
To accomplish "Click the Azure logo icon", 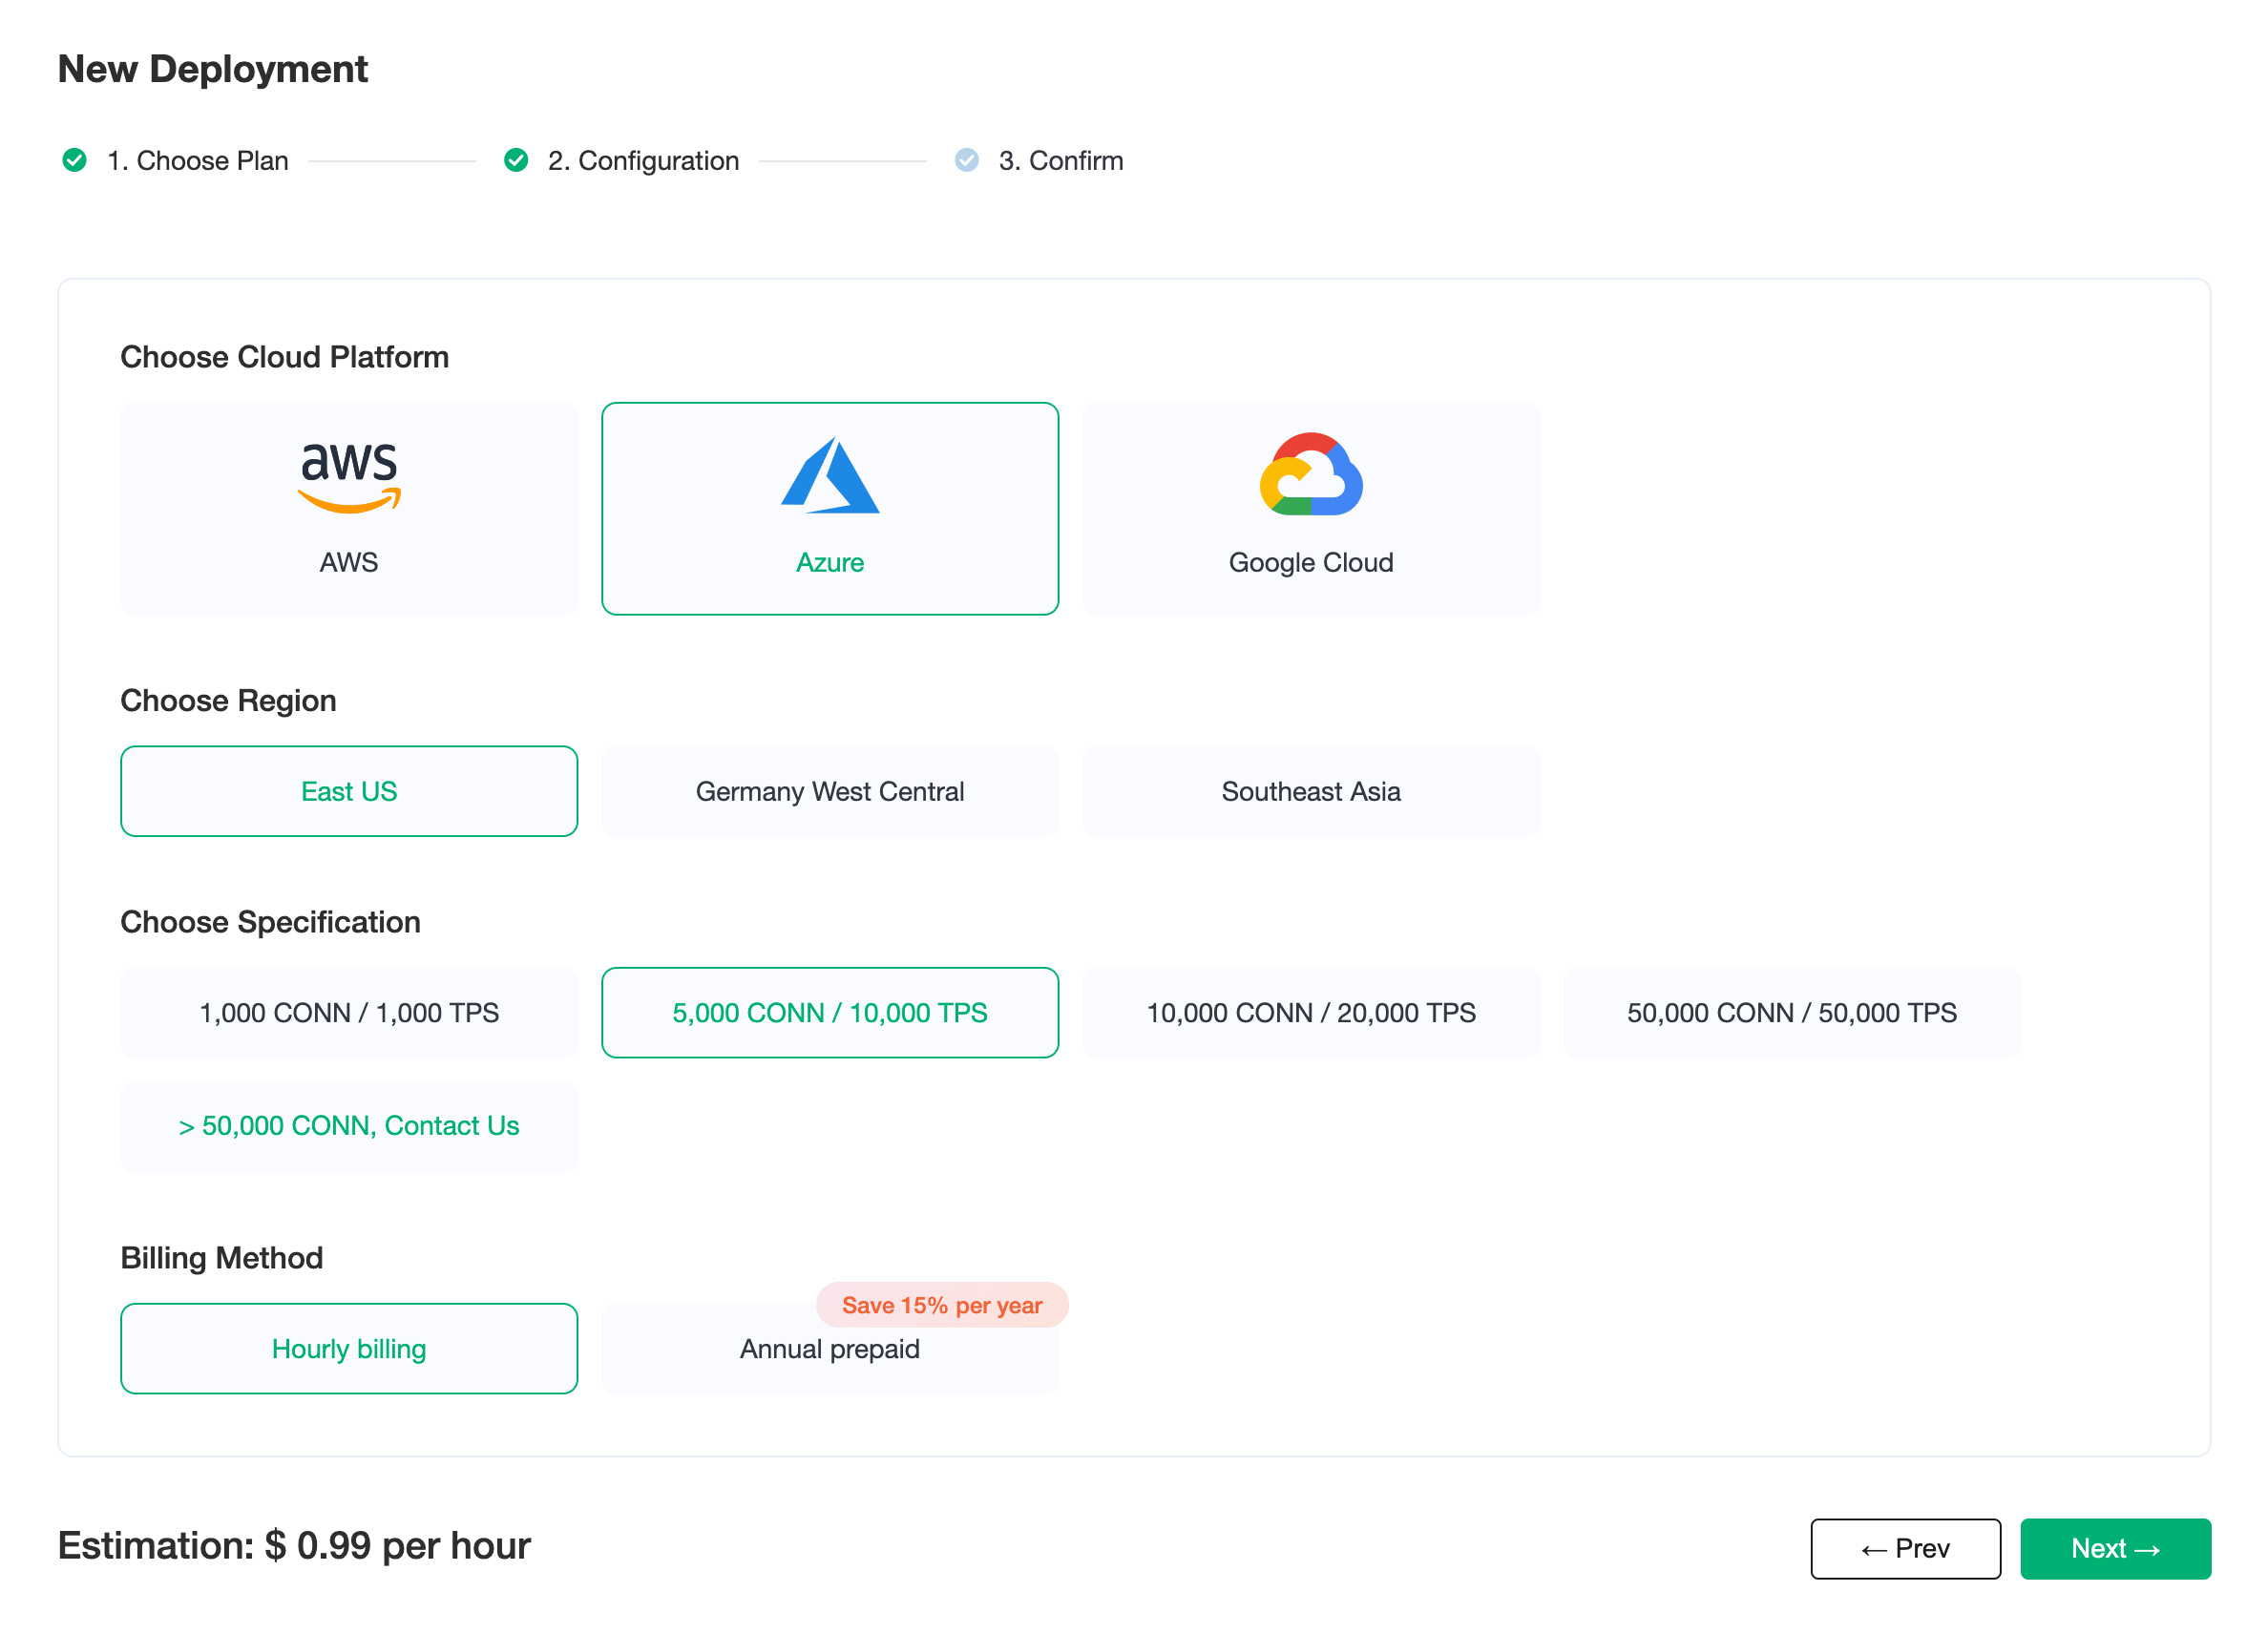I will coord(830,475).
